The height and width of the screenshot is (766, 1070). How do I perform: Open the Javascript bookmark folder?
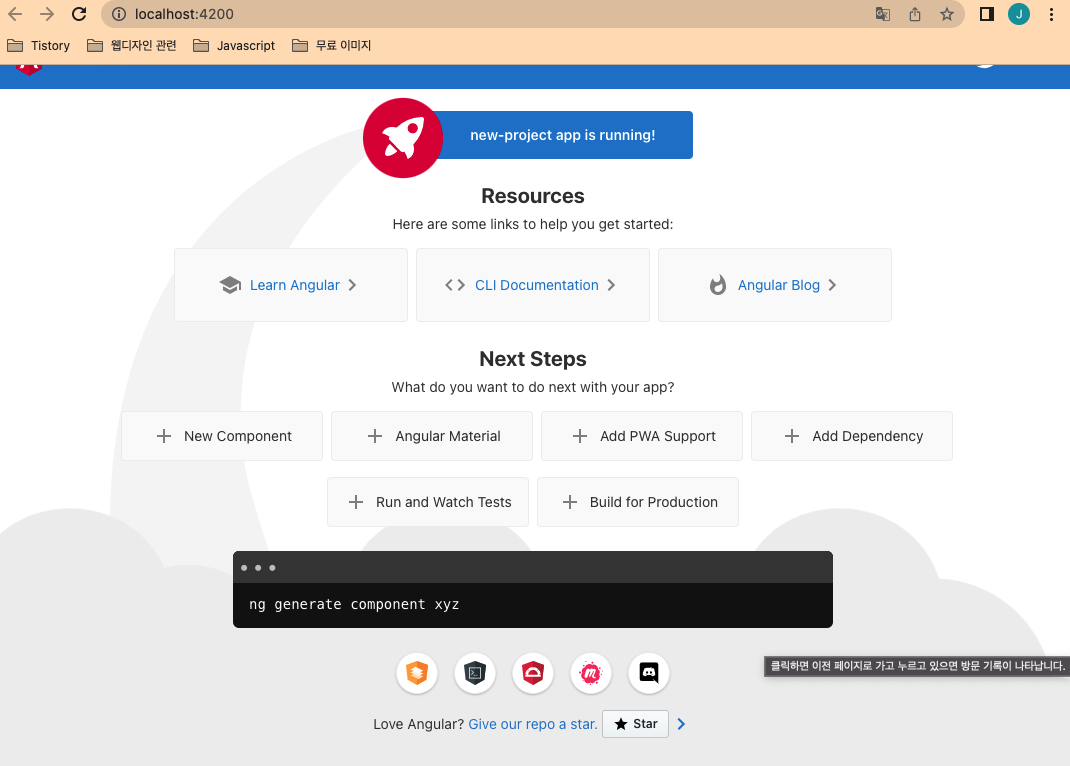[x=234, y=46]
